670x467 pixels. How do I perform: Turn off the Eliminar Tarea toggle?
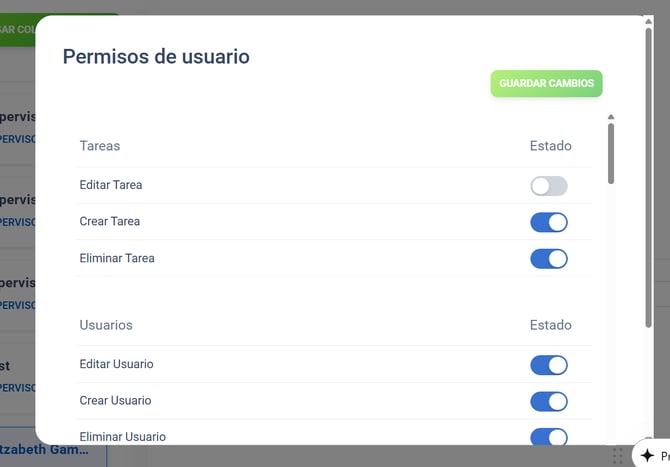coord(548,259)
